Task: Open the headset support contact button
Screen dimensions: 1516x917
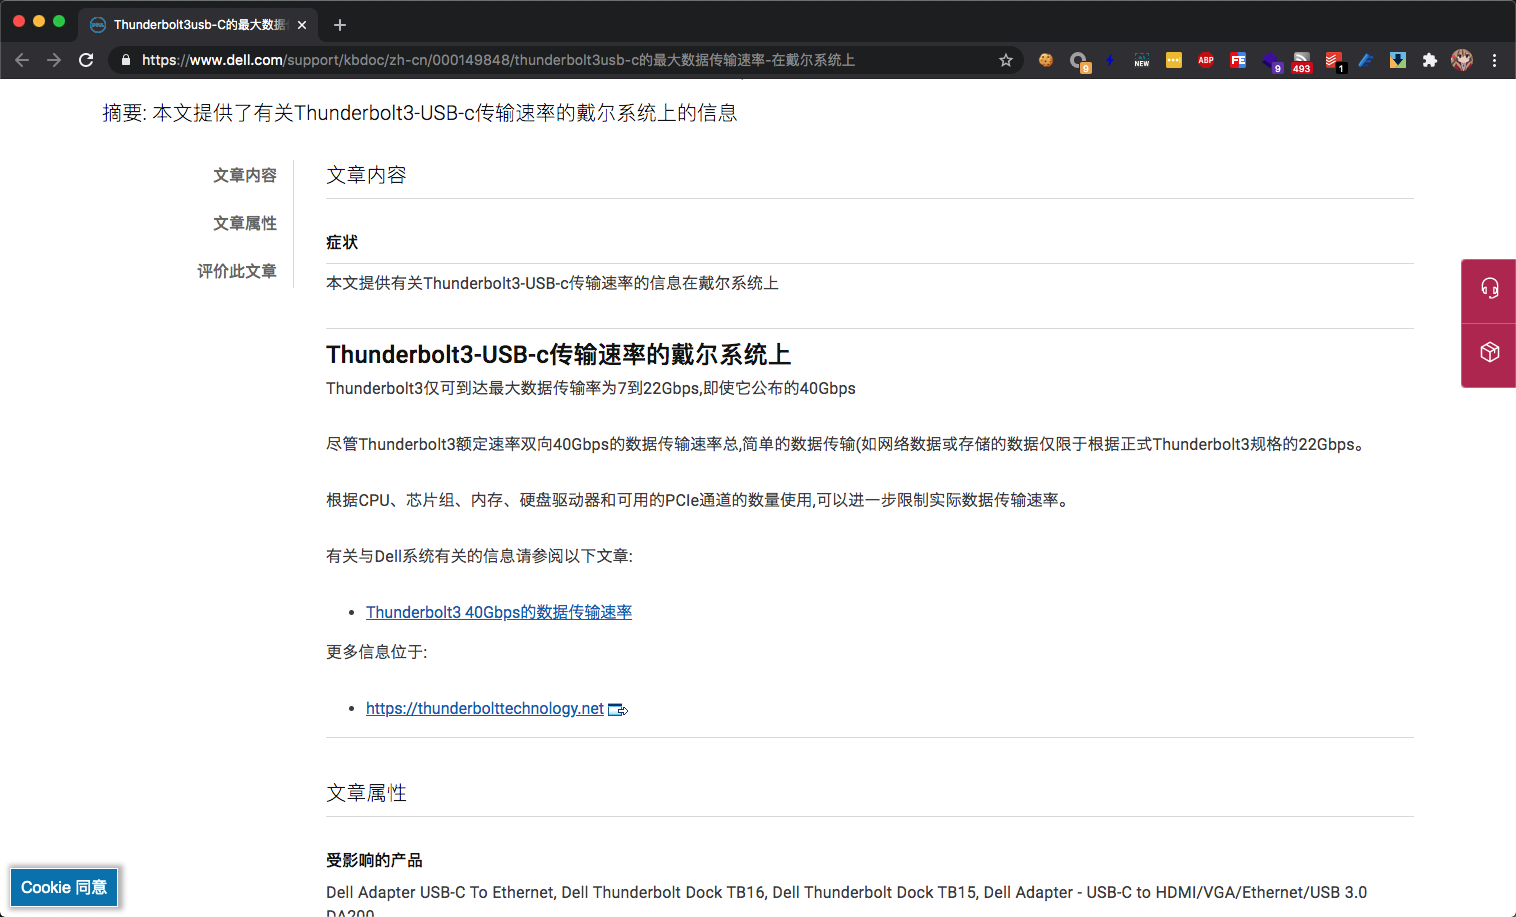Action: pyautogui.click(x=1489, y=290)
